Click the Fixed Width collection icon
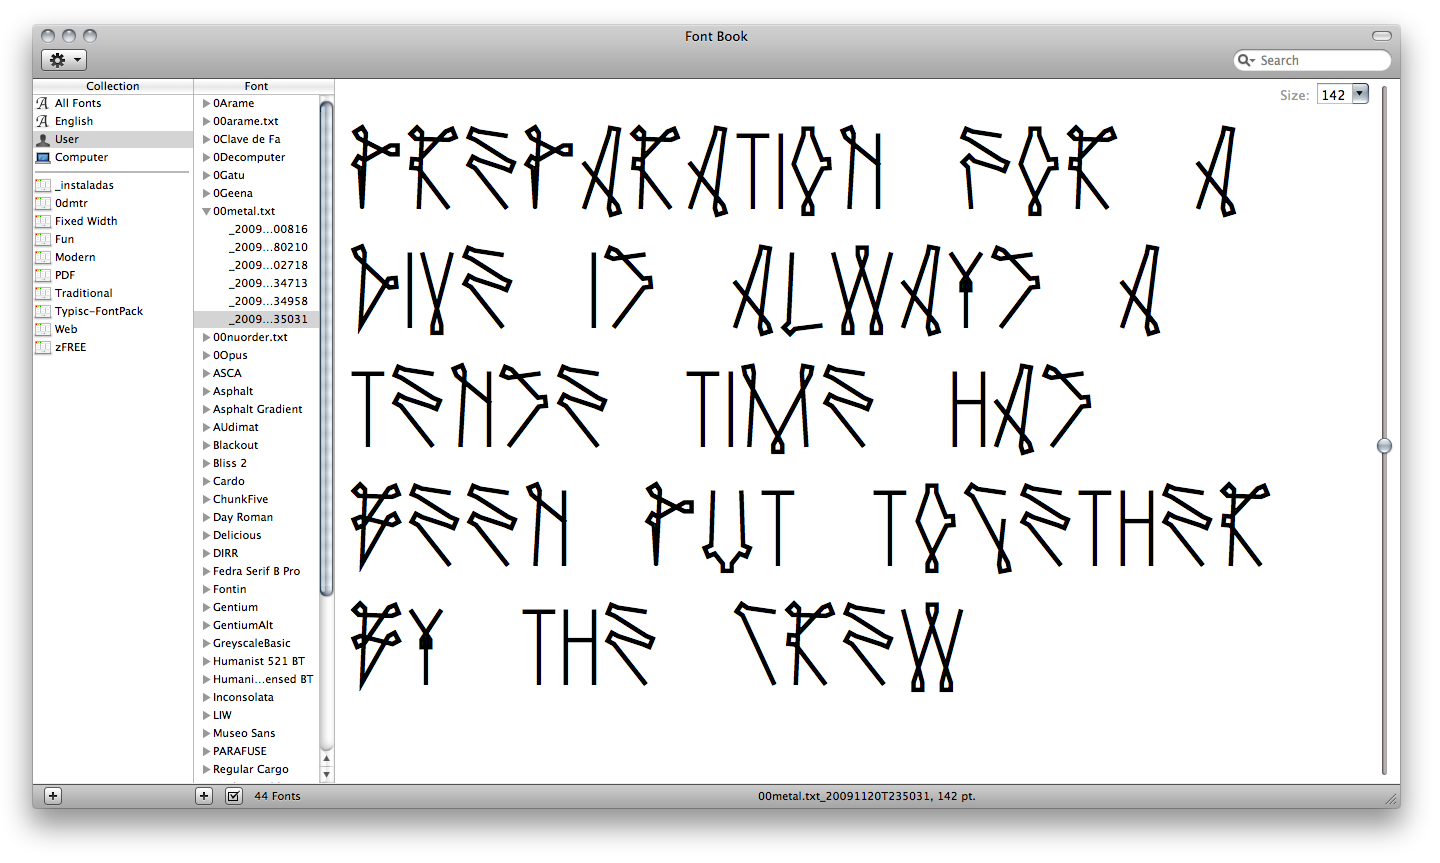 pos(42,221)
